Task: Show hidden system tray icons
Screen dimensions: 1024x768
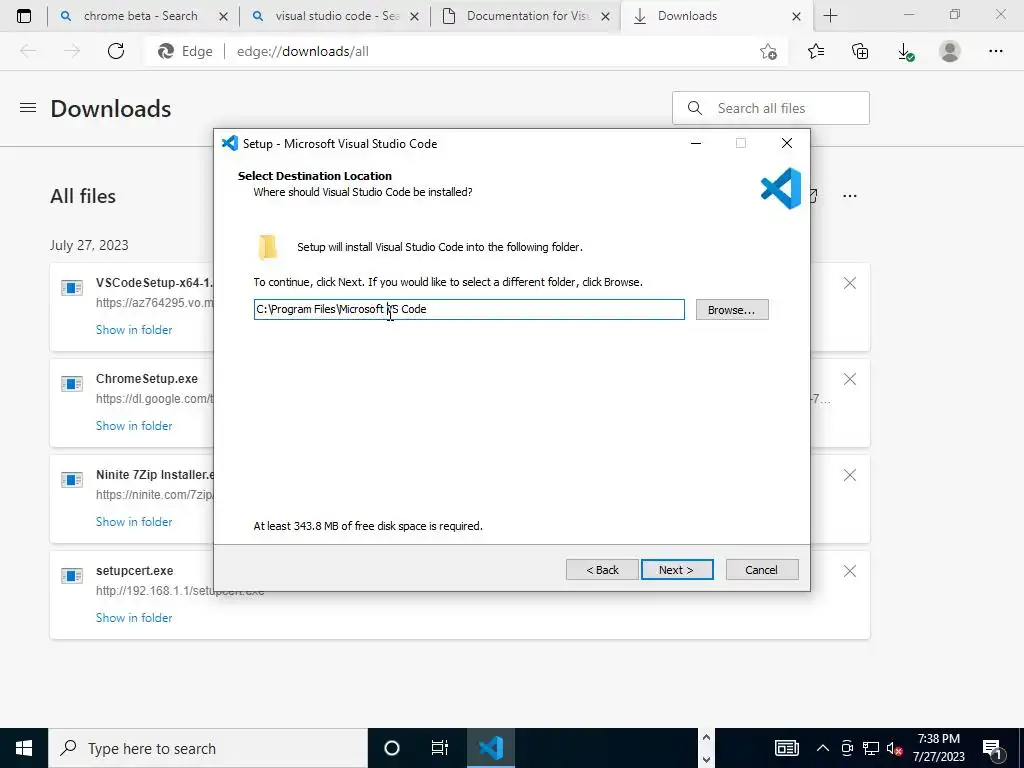Action: click(823, 748)
